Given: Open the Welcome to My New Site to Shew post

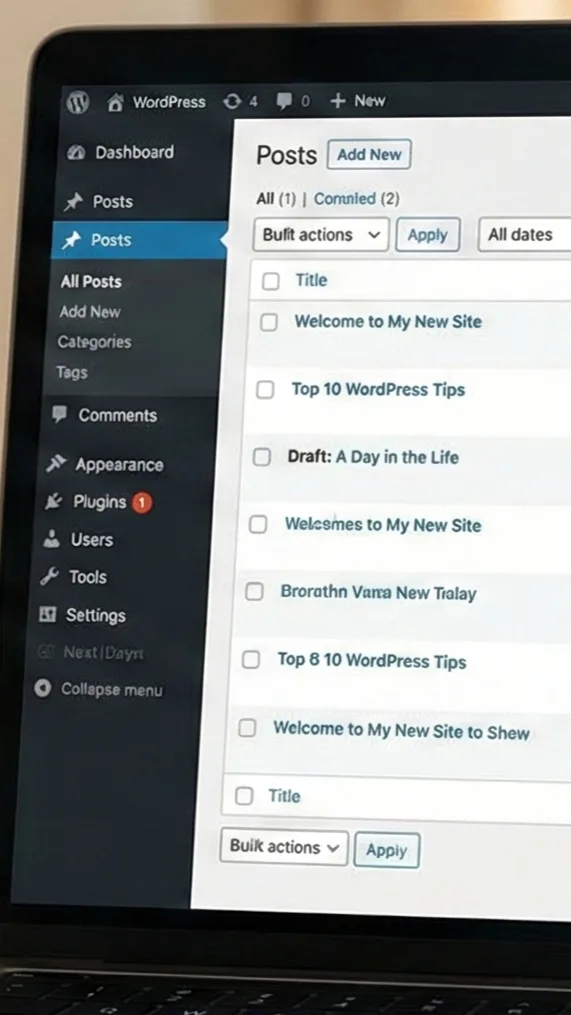Looking at the screenshot, I should 401,731.
